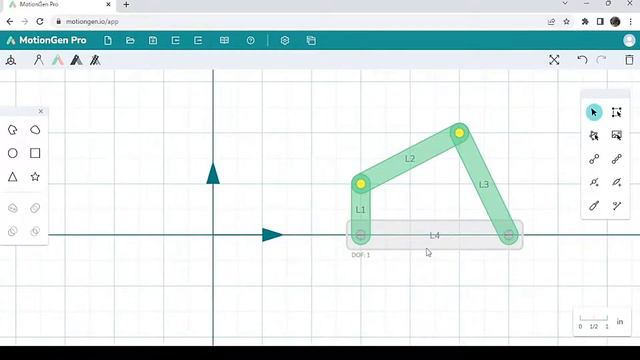Image resolution: width=640 pixels, height=360 pixels.
Task: Click the MotionGen Pro logo
Action: (47, 40)
